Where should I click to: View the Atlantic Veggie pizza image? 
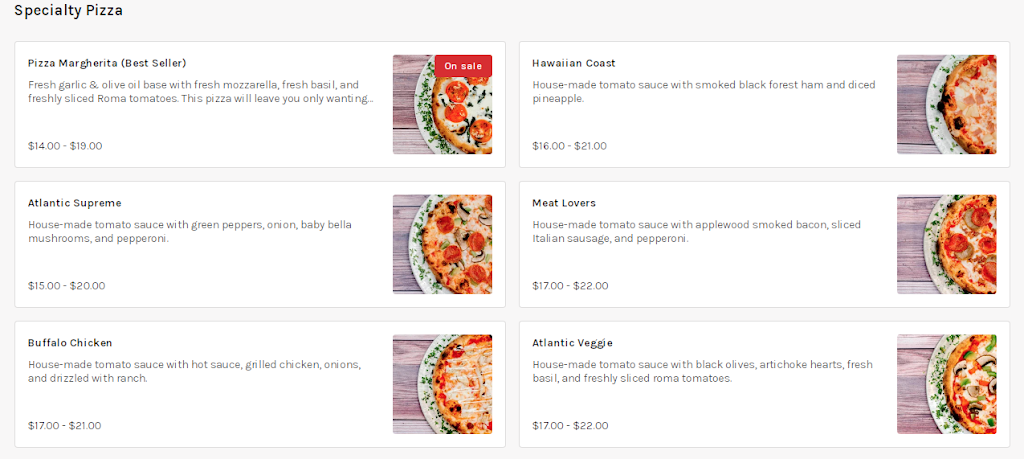(x=946, y=384)
